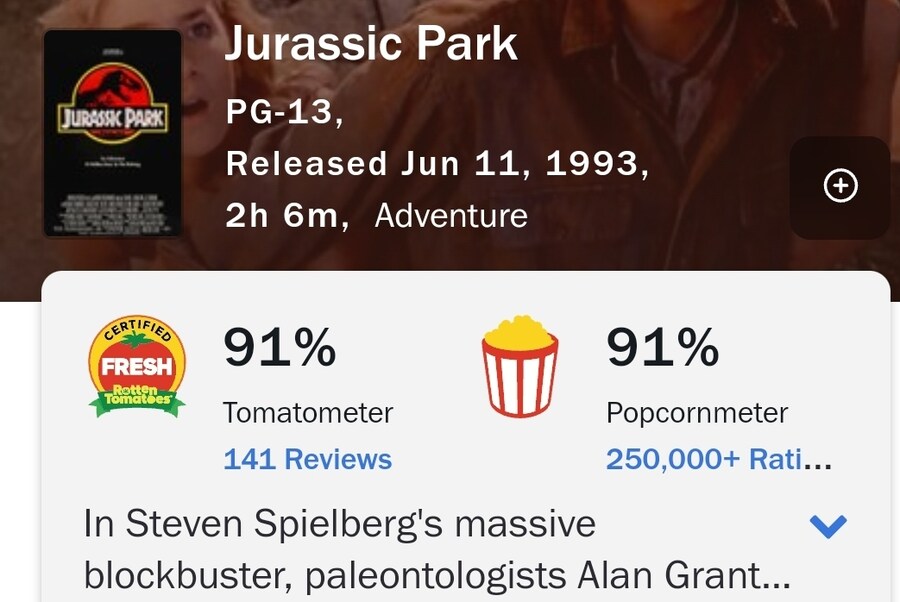900x602 pixels.
Task: Expand the synopsis with the blue chevron
Action: (x=828, y=526)
